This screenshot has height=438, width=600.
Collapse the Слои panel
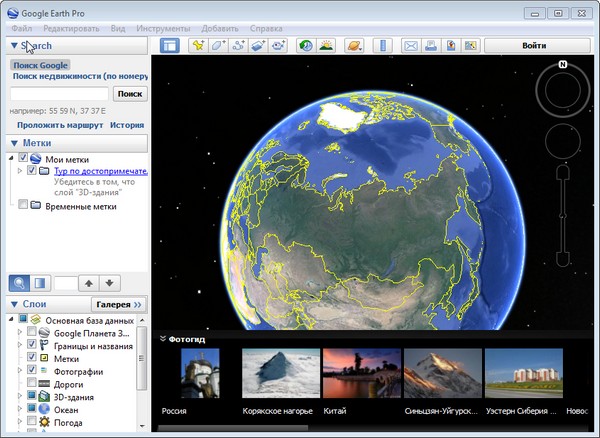pos(13,304)
